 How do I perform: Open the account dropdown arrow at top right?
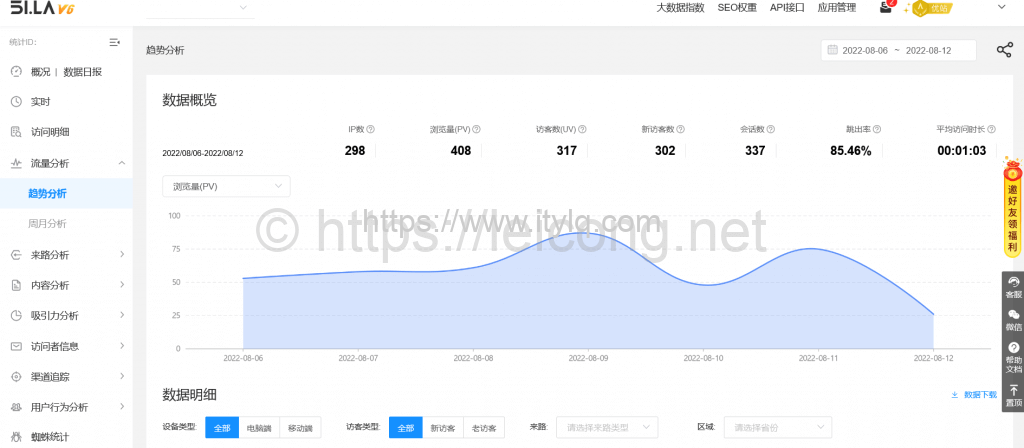point(1004,7)
